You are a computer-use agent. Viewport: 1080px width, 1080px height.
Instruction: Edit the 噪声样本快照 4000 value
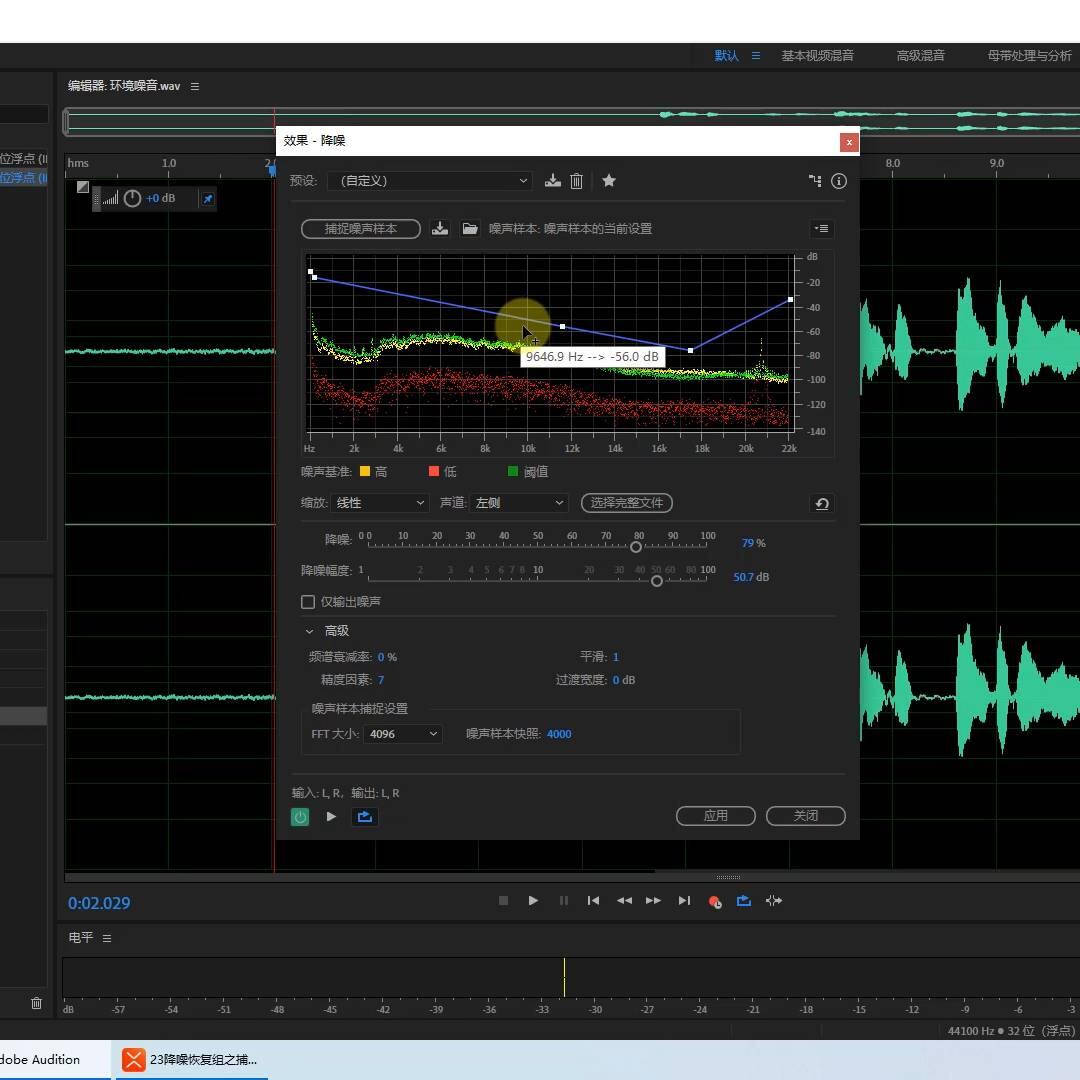(559, 734)
